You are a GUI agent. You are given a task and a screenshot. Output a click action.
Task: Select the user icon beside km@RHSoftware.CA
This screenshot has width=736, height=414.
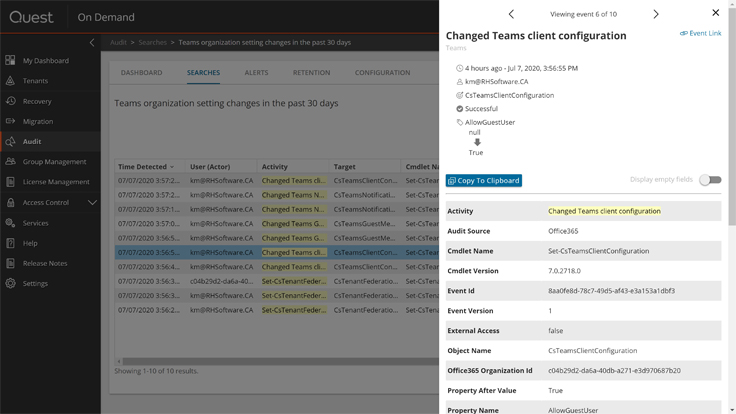pyautogui.click(x=460, y=82)
